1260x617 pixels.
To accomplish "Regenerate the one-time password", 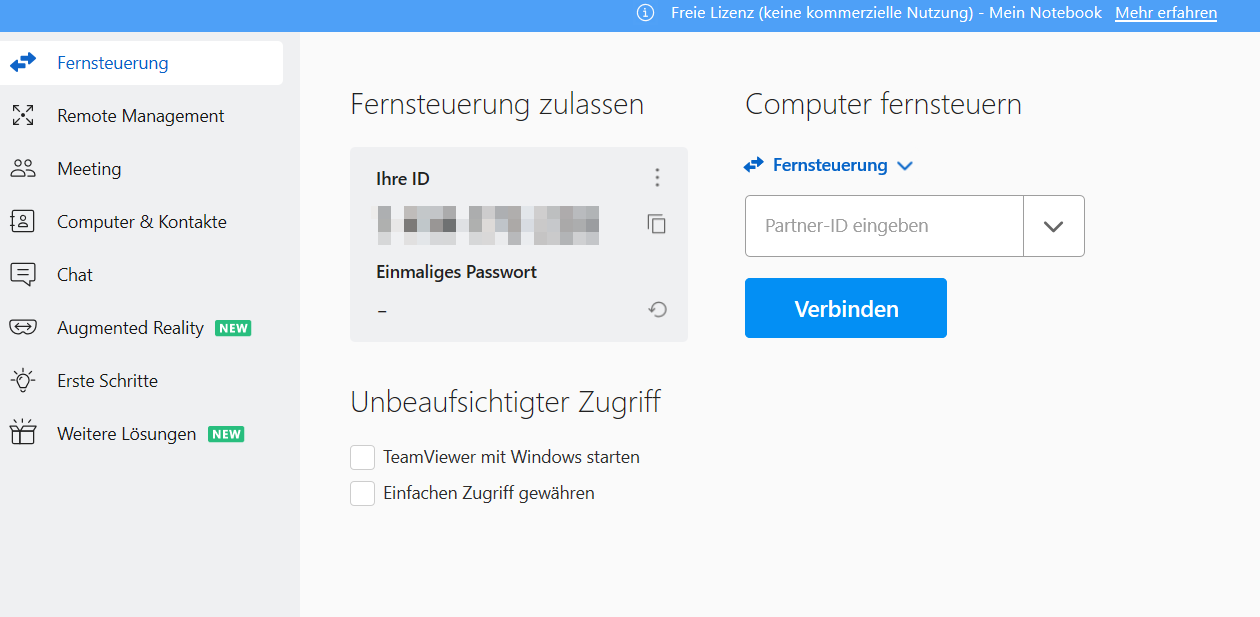I will [x=657, y=310].
